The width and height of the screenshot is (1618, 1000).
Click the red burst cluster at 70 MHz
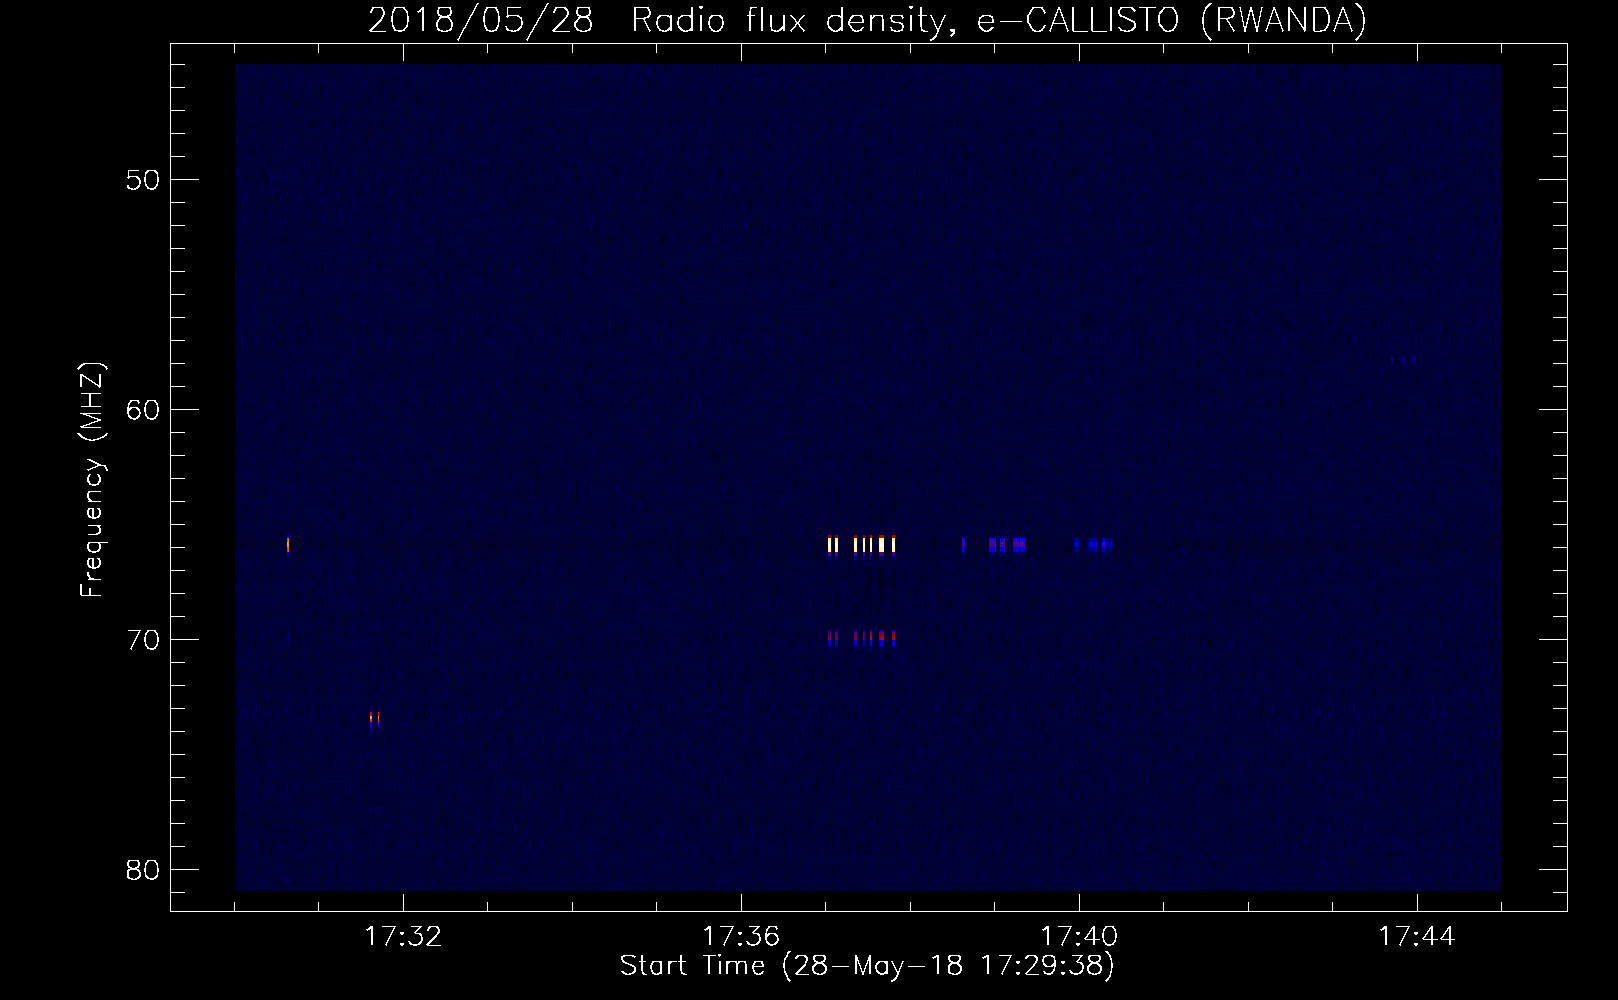tap(861, 638)
